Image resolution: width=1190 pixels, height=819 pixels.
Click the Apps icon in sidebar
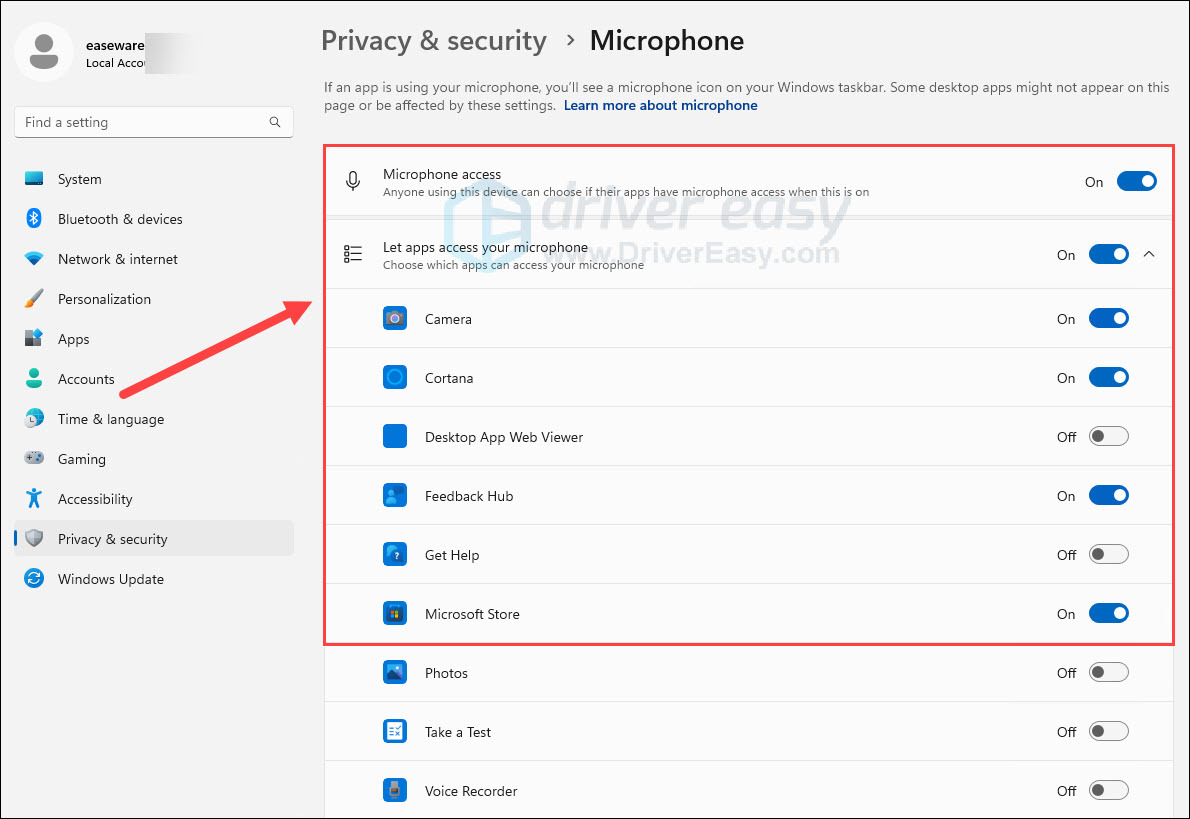(34, 339)
